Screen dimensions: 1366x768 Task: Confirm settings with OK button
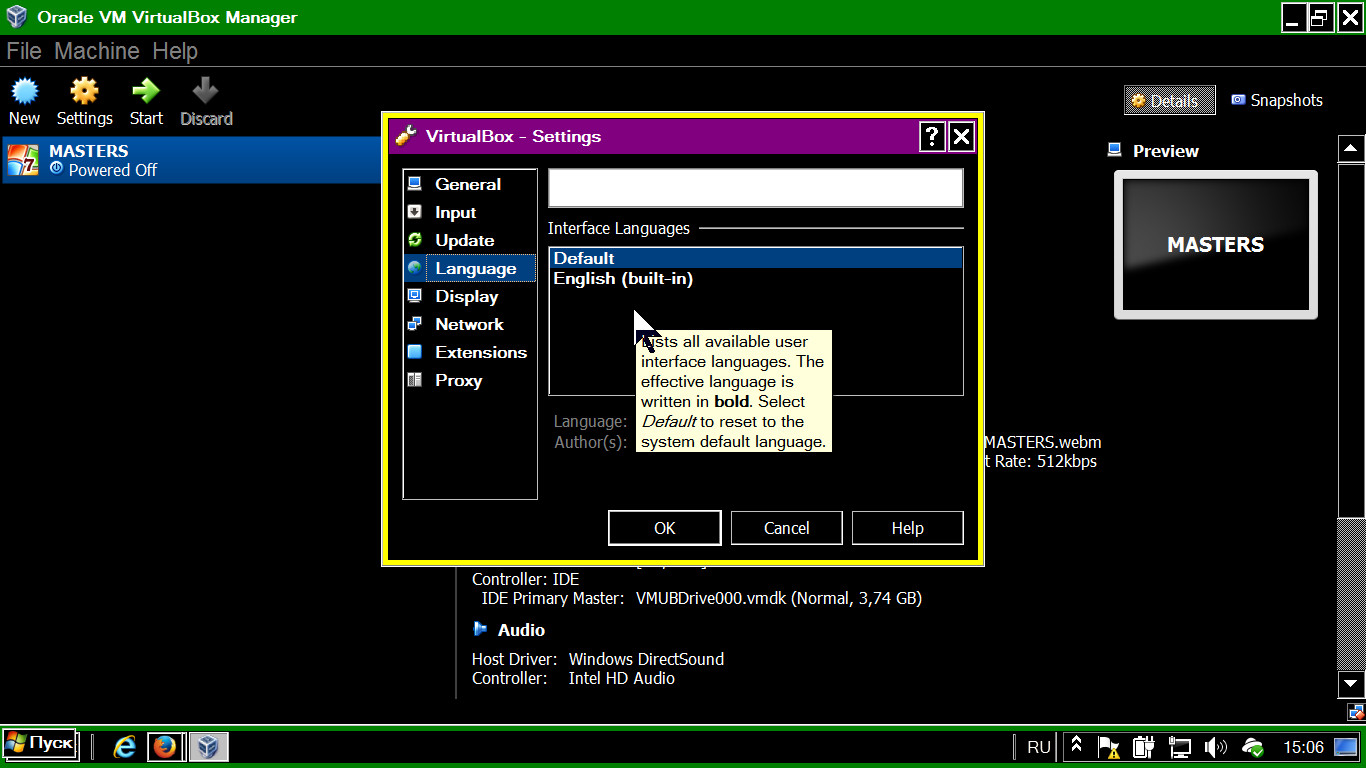[x=665, y=528]
